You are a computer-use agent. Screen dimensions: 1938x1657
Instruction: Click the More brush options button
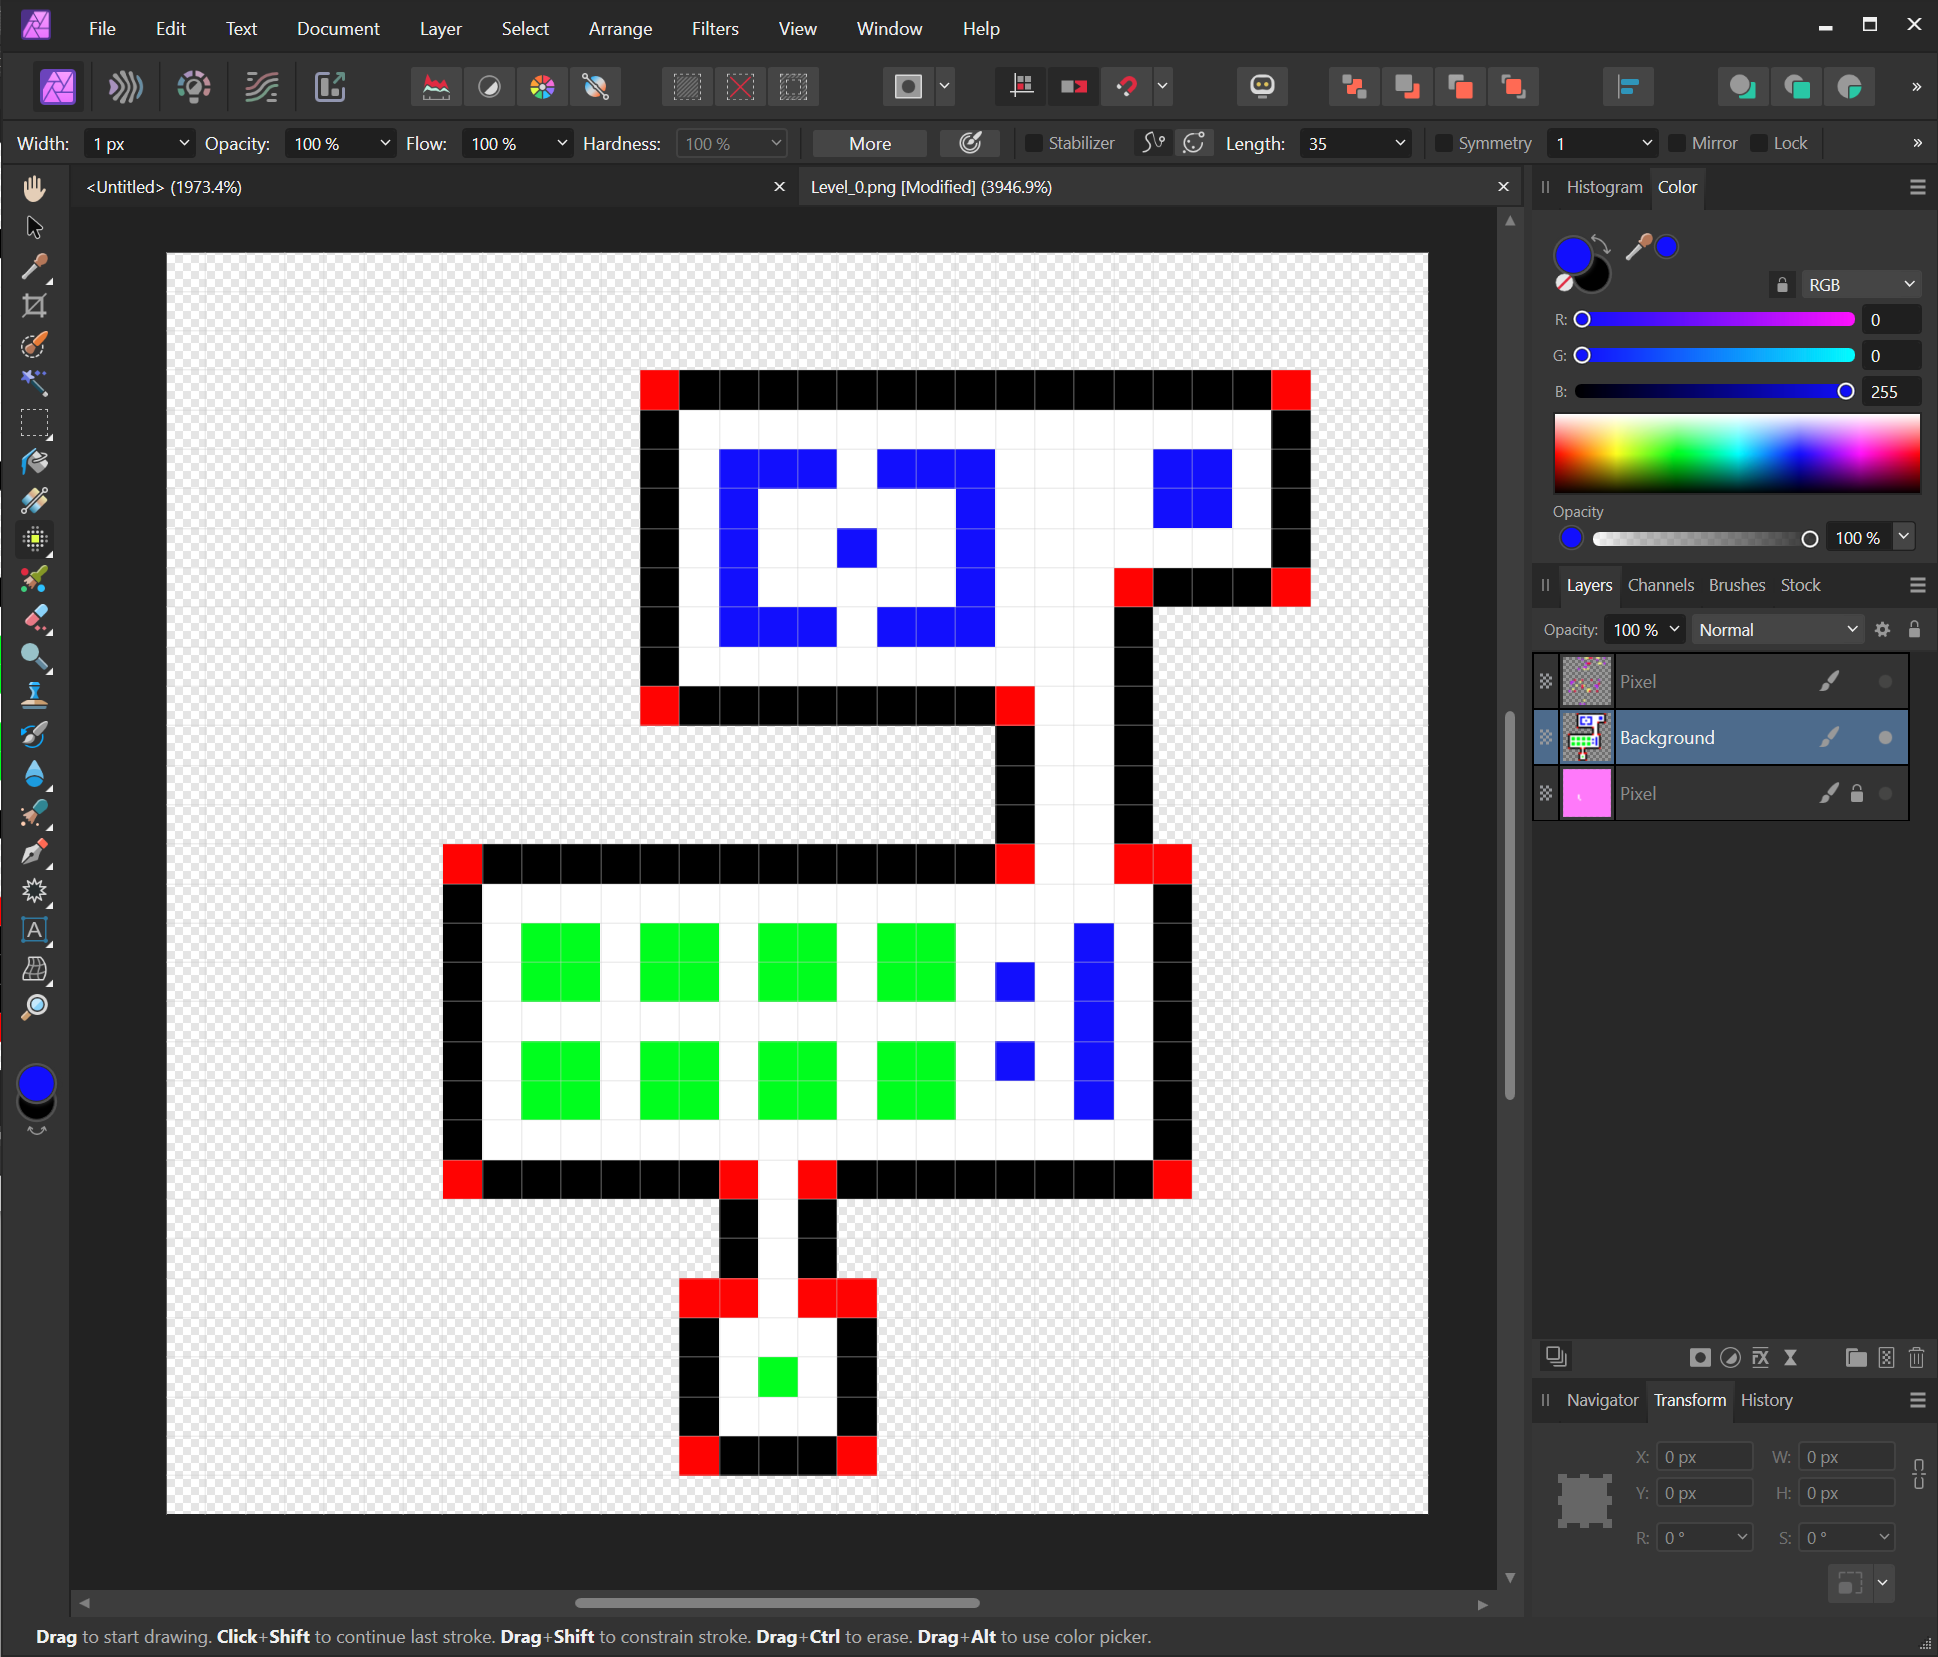click(866, 143)
